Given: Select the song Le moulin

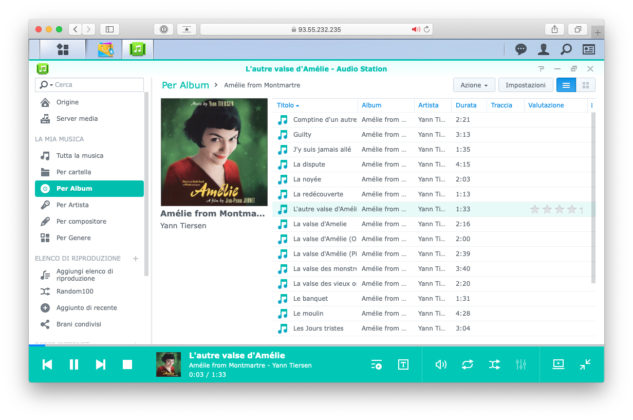Looking at the screenshot, I should click(x=432, y=313).
